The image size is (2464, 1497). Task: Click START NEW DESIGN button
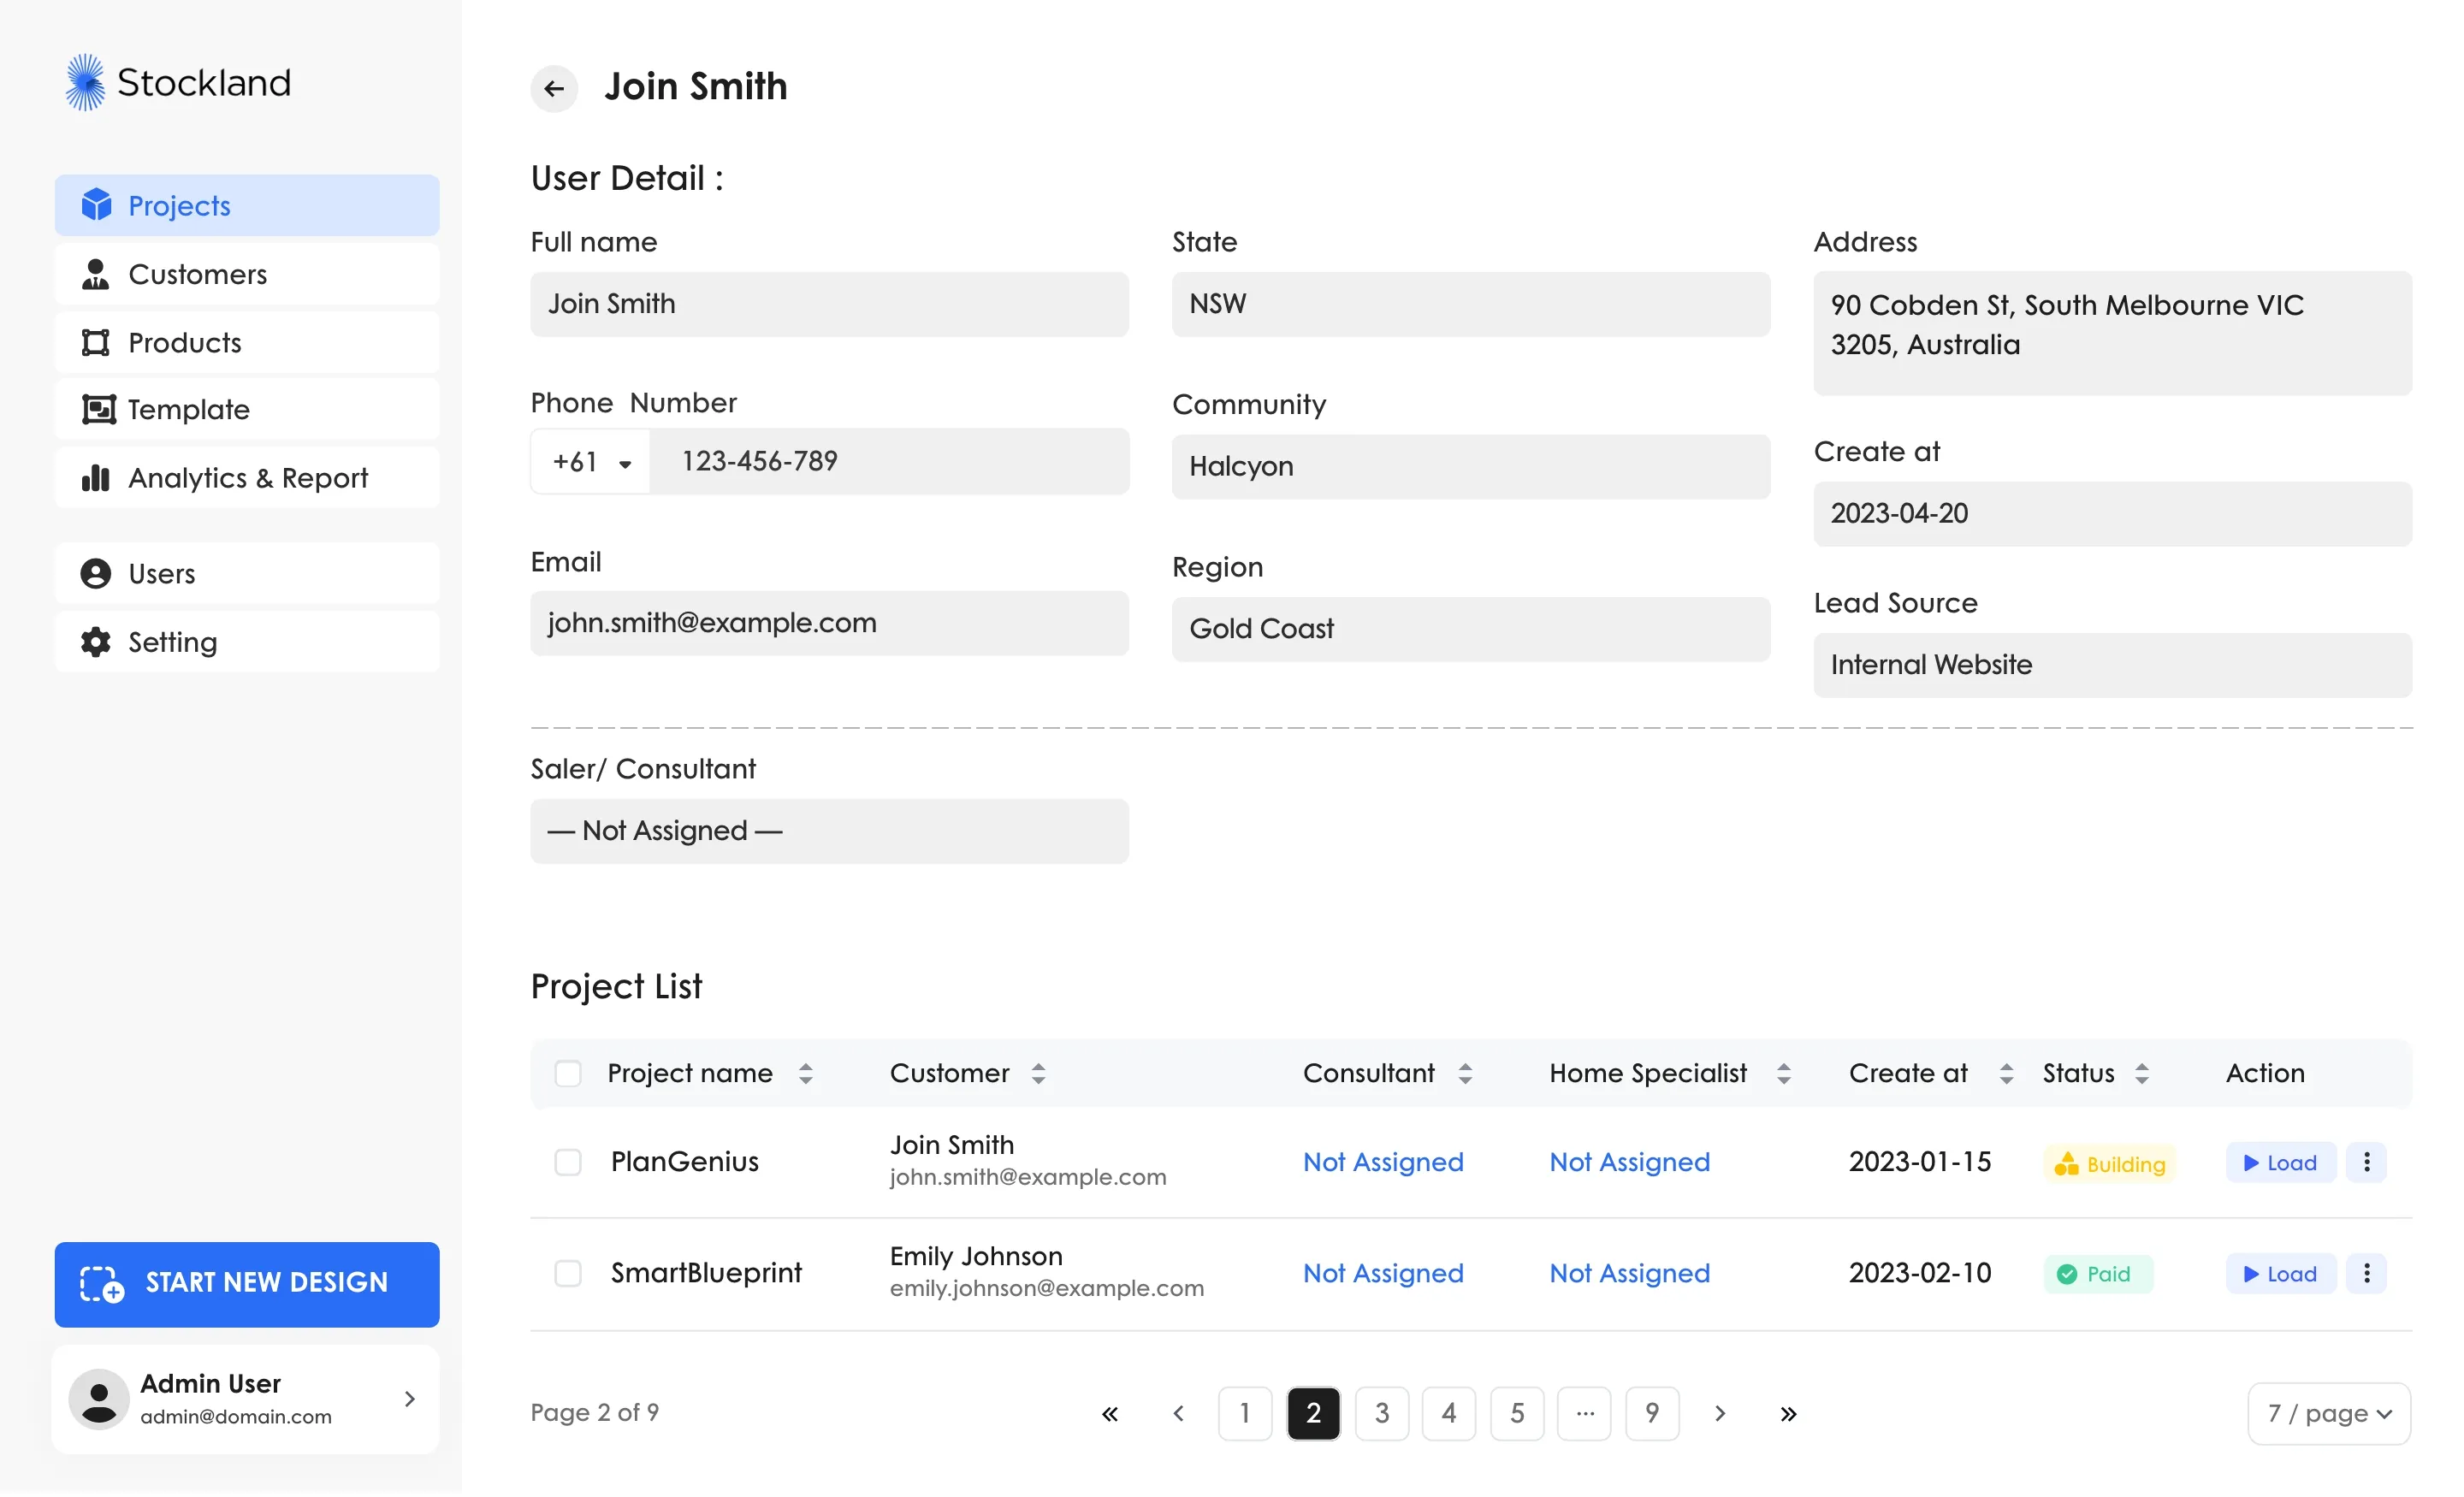[x=247, y=1284]
